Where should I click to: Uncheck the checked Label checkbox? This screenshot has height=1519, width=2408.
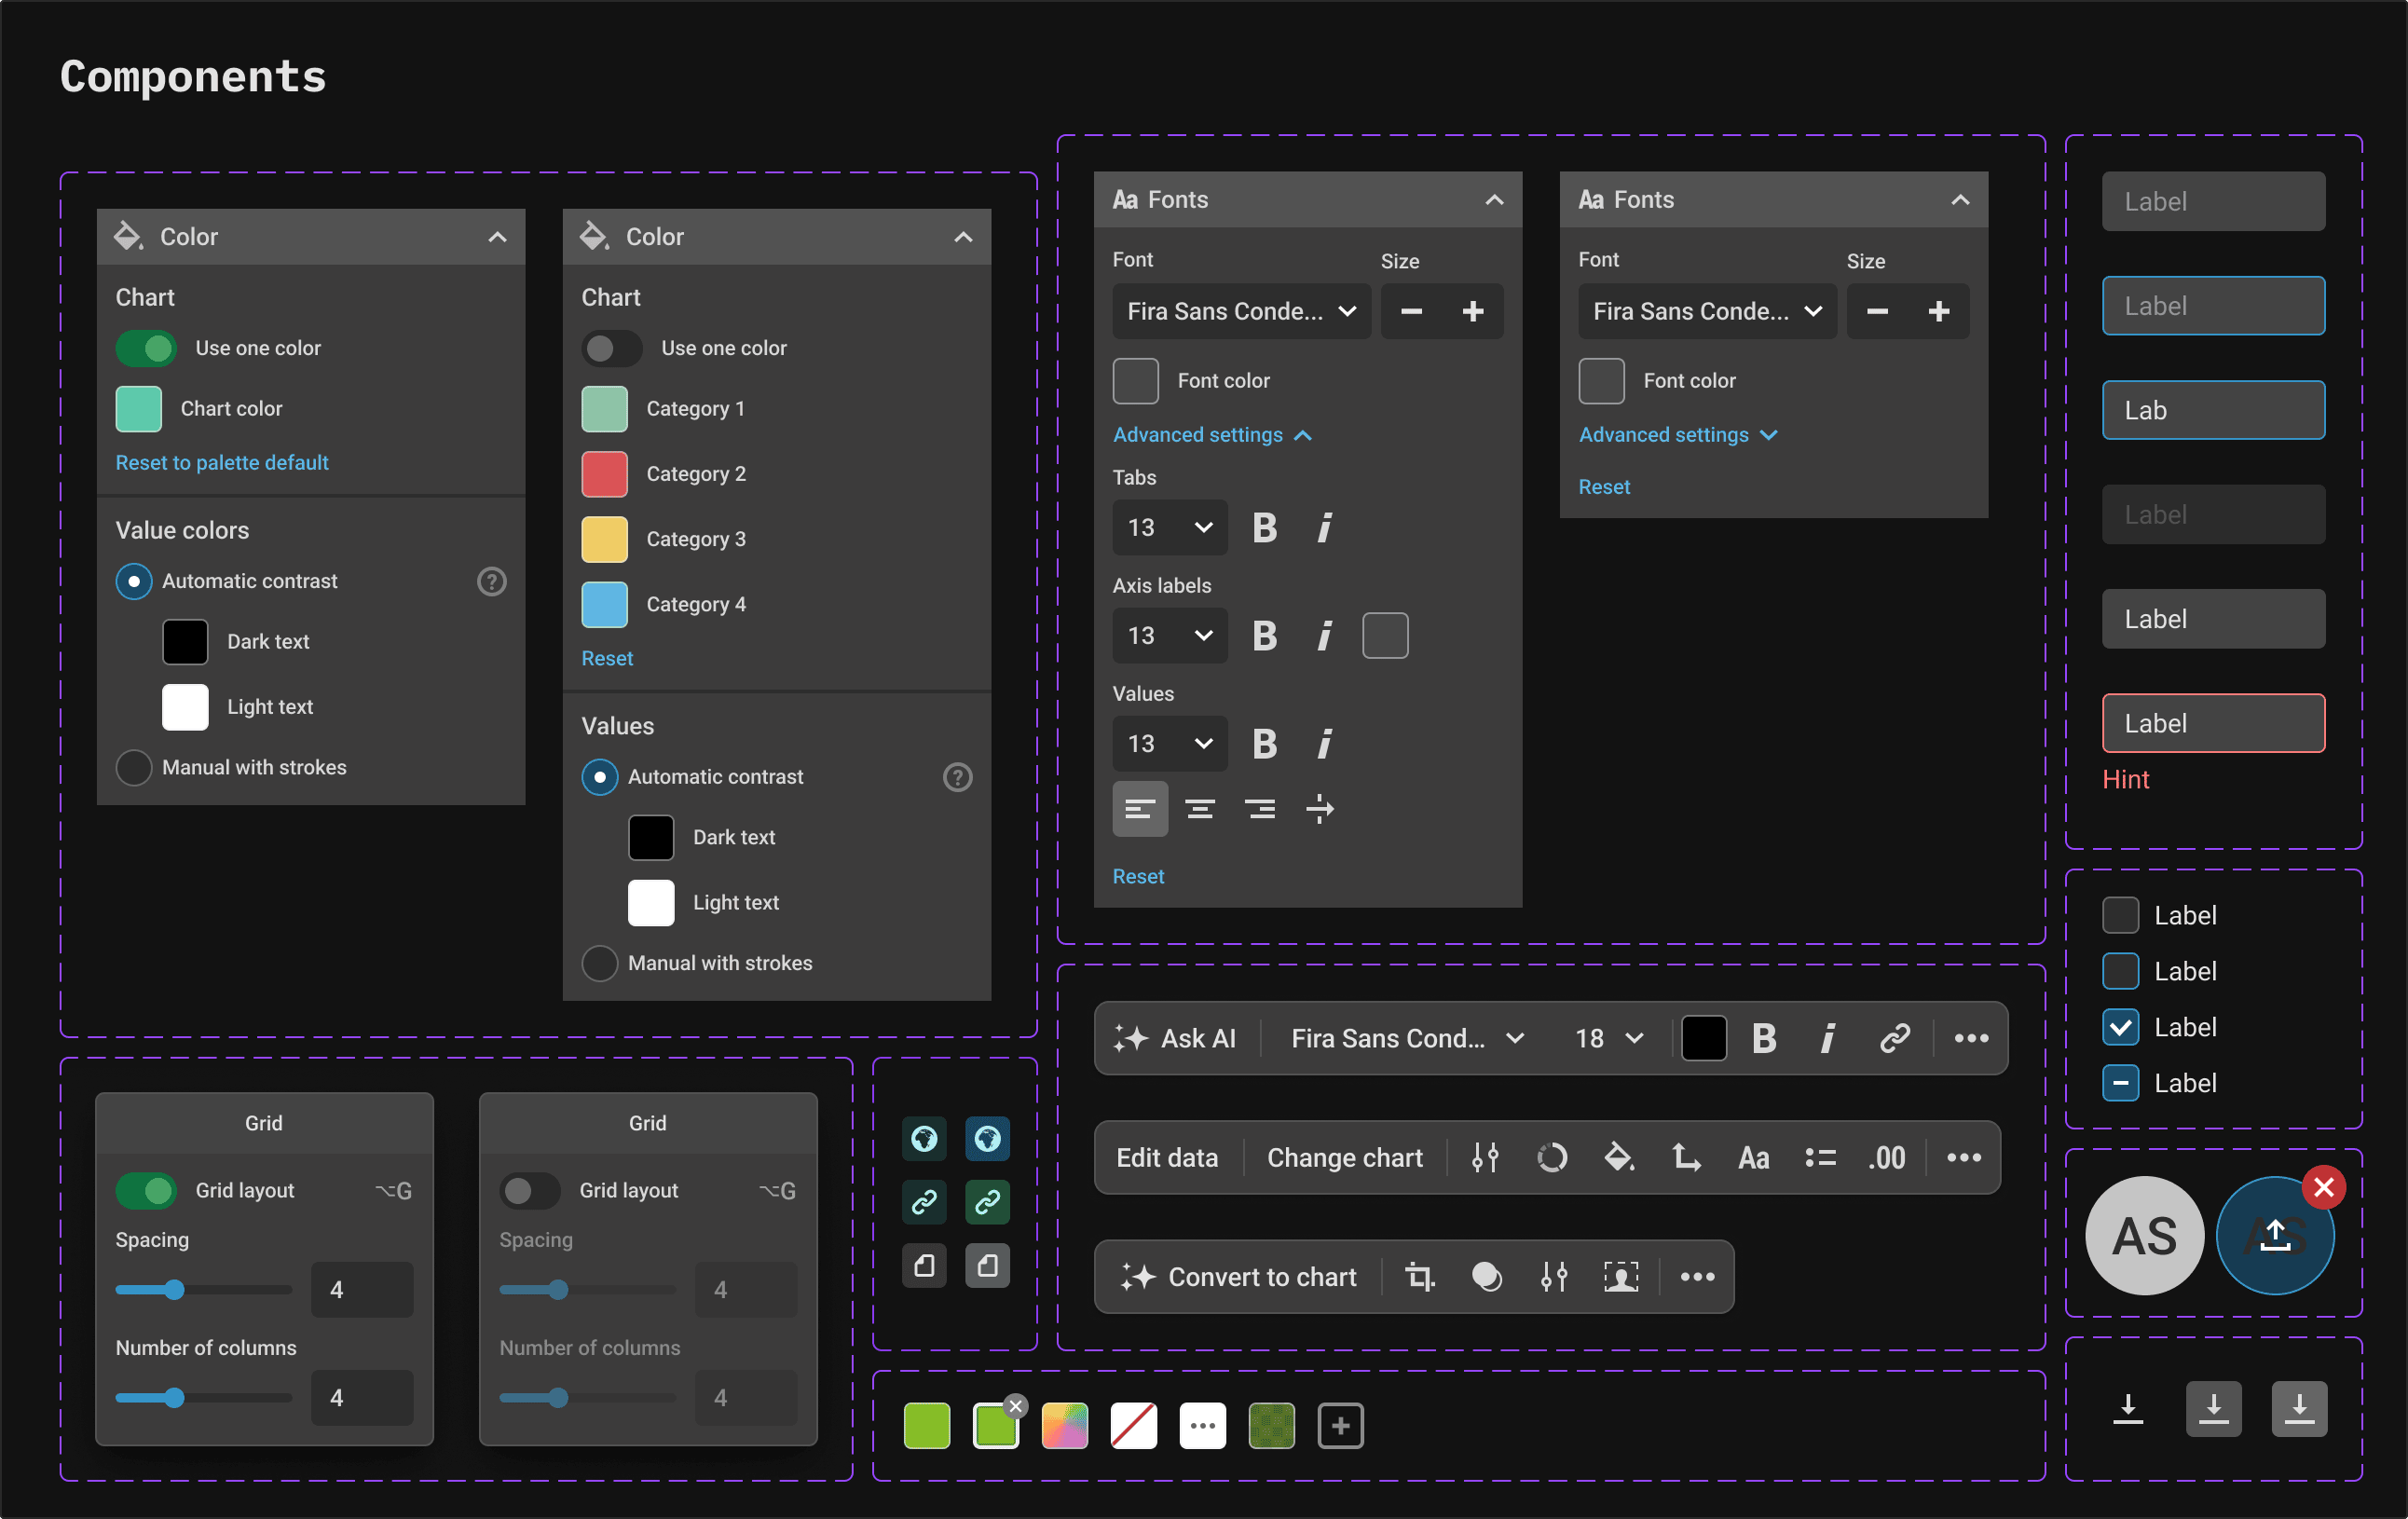tap(2121, 1027)
